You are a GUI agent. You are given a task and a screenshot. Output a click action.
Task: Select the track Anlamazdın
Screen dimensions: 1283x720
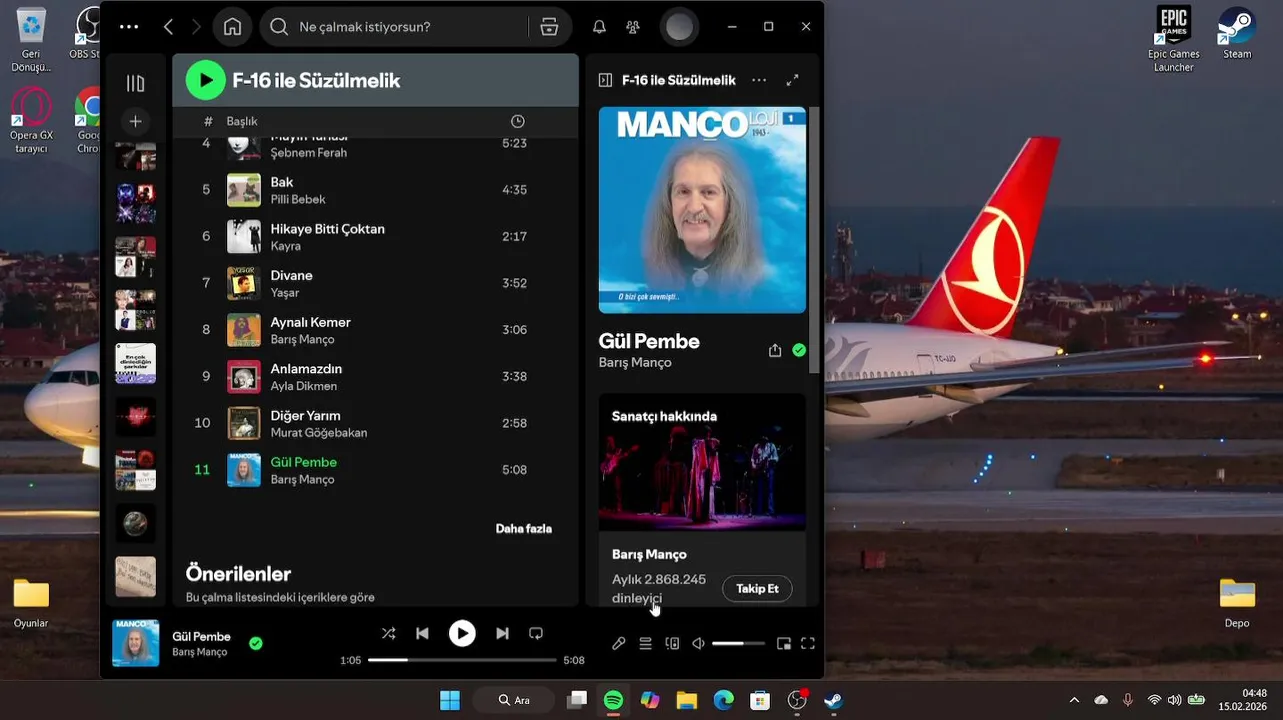(375, 377)
